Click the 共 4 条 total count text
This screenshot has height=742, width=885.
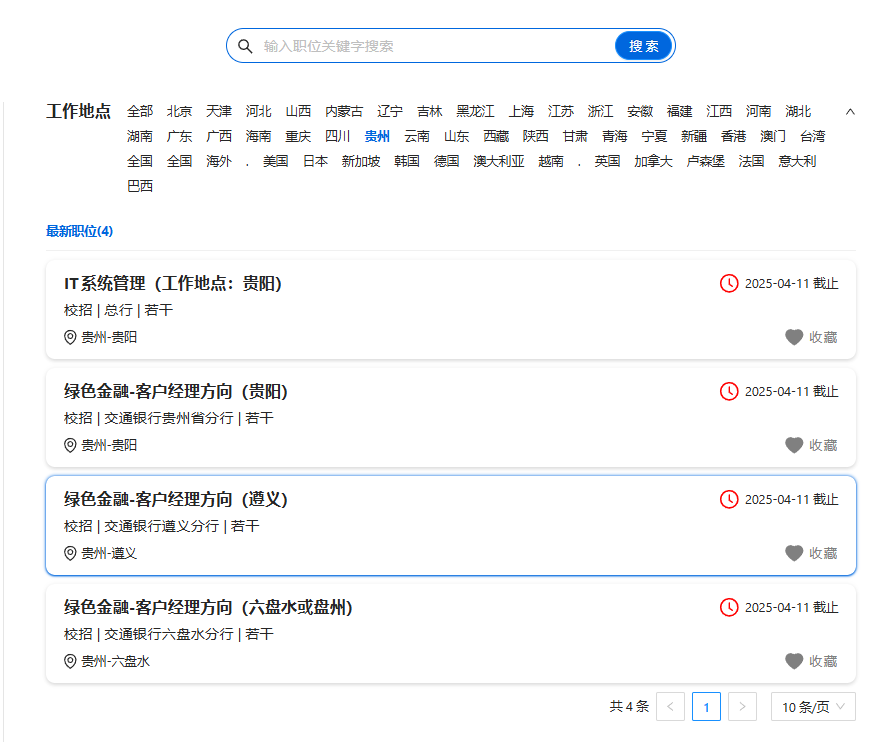pyautogui.click(x=629, y=706)
